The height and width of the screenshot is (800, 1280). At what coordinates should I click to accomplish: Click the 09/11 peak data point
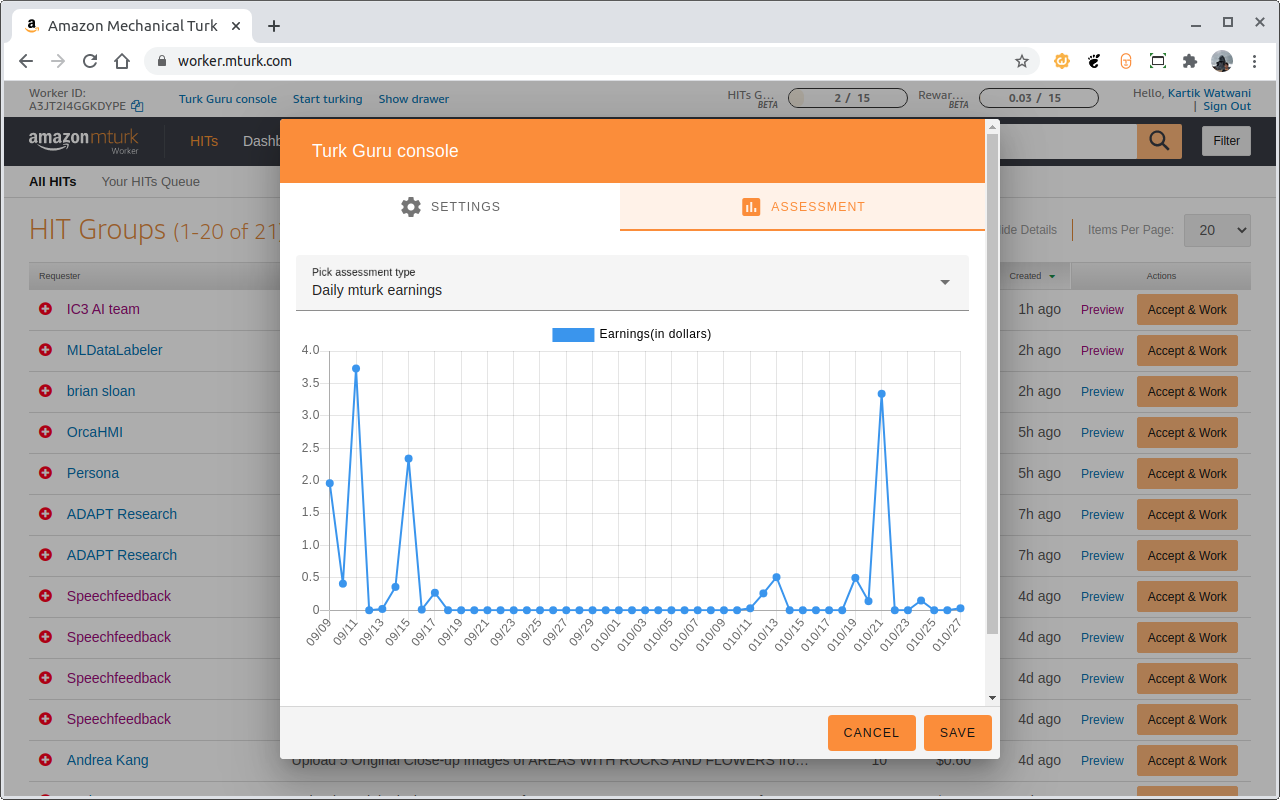(356, 368)
